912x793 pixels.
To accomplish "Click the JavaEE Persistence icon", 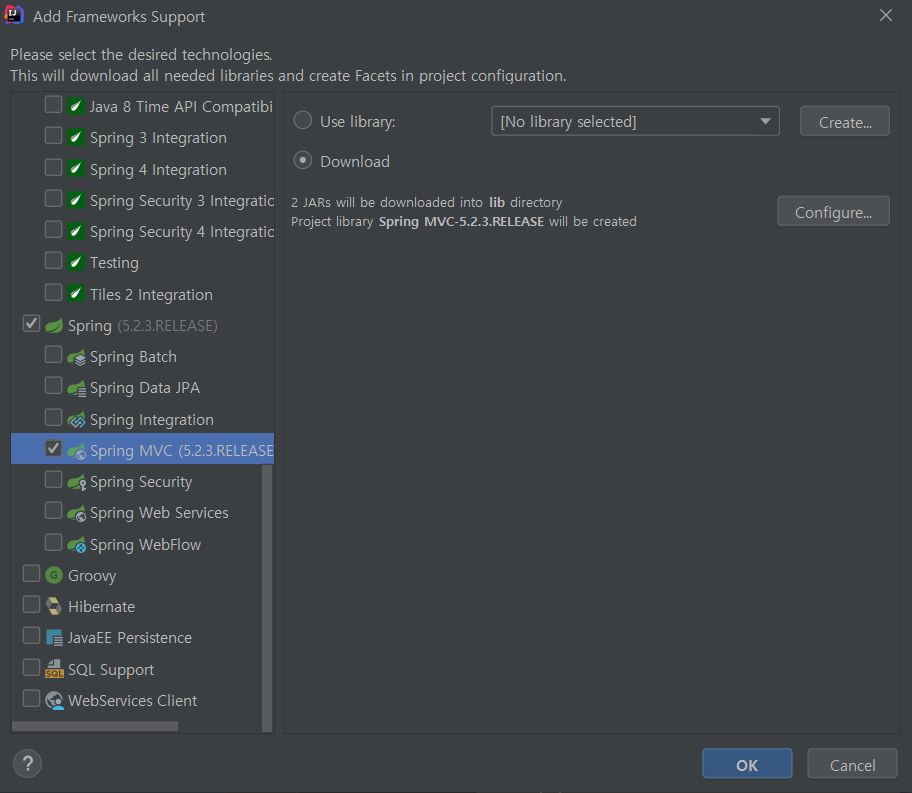I will 52,637.
